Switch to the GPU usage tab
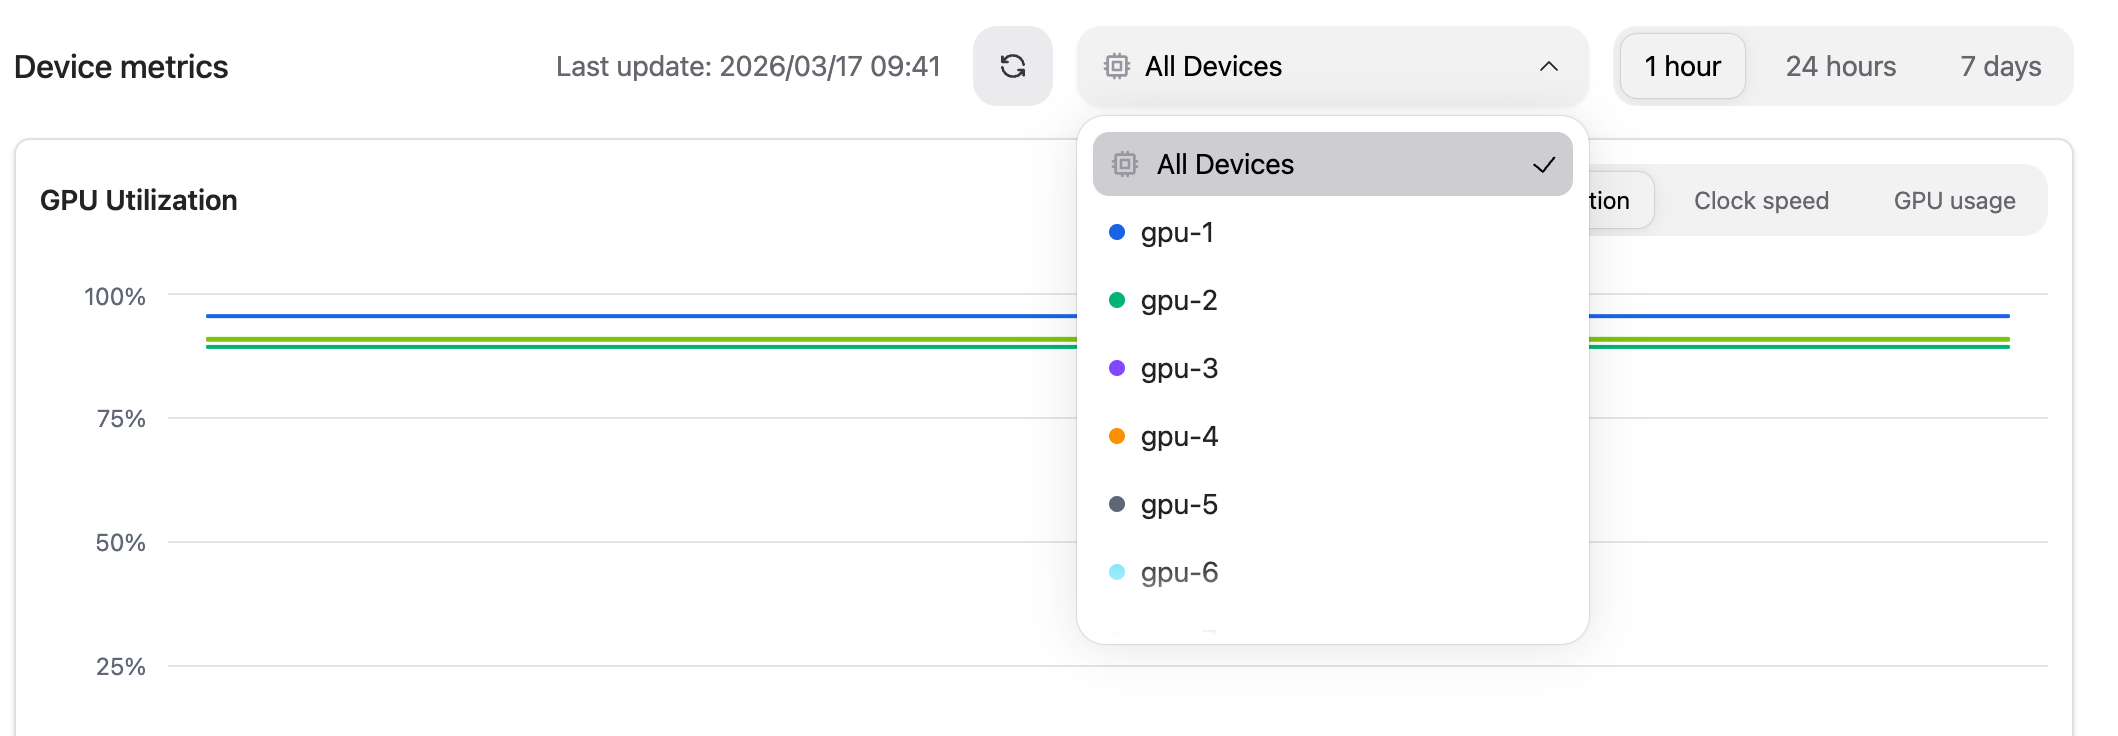The height and width of the screenshot is (736, 2118). 1954,200
